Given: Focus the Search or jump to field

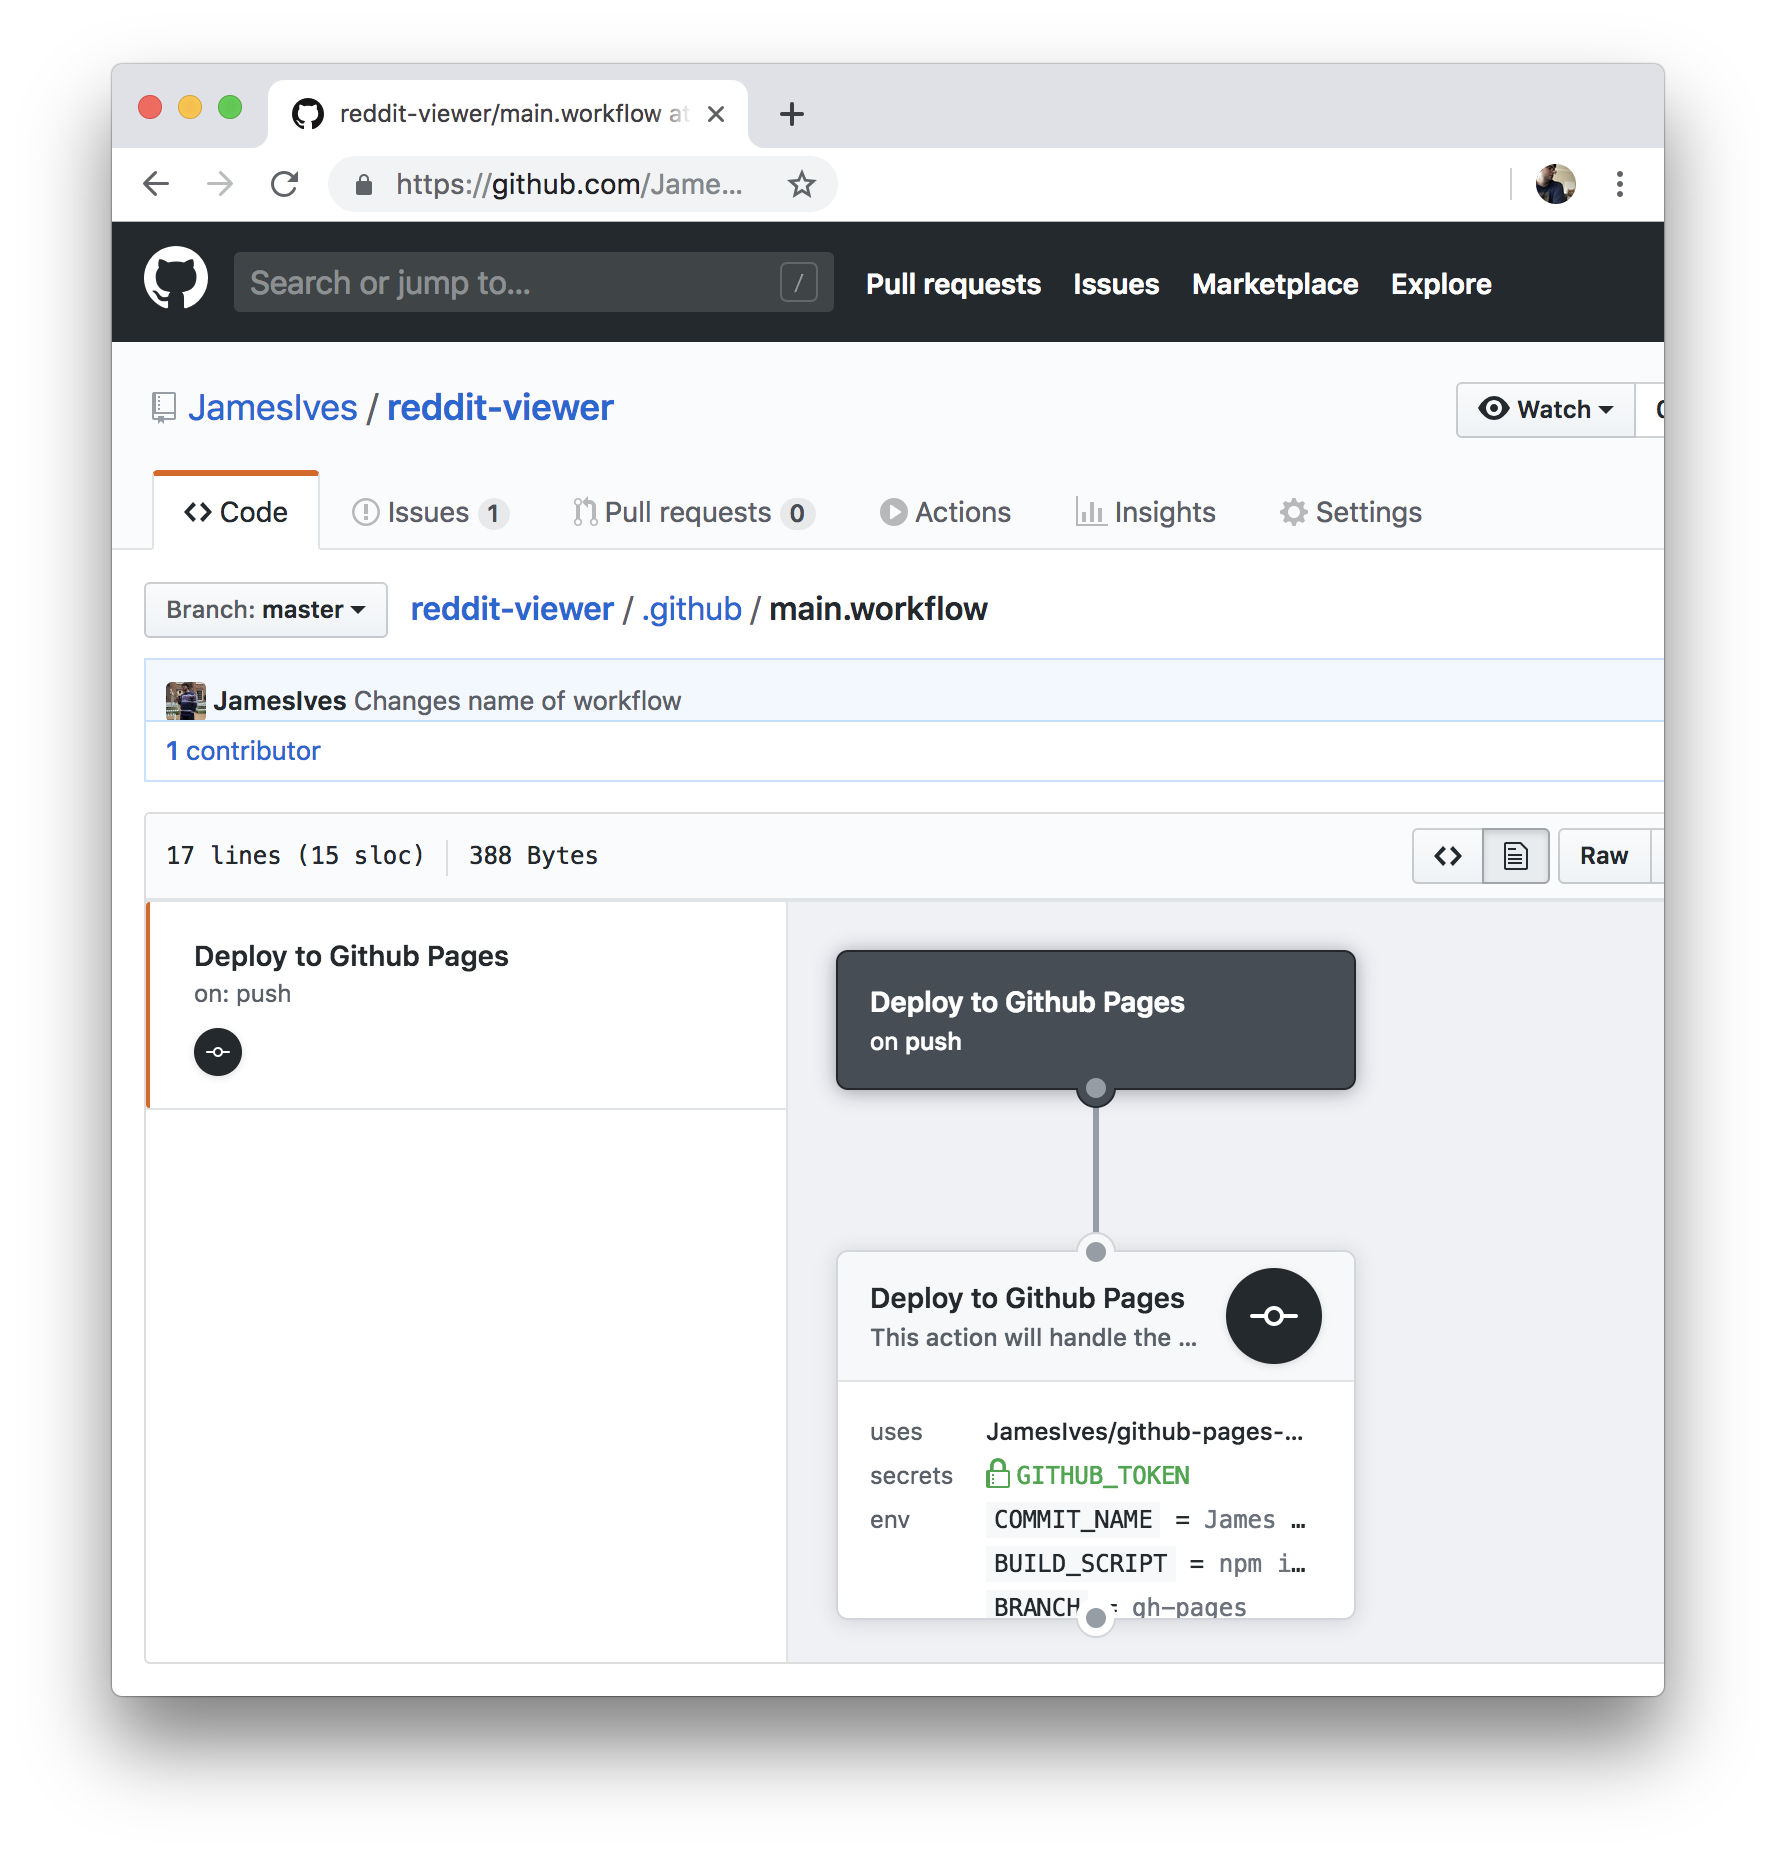Looking at the screenshot, I should tap(534, 283).
